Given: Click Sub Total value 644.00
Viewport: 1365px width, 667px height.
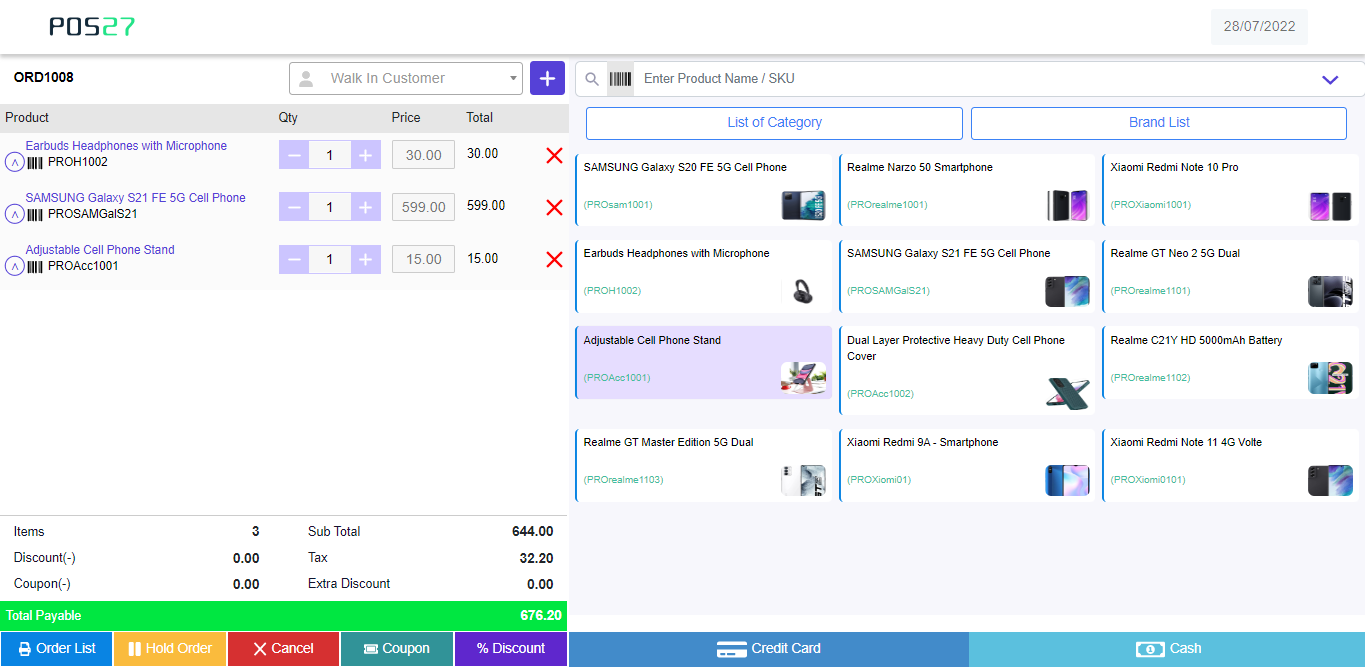Looking at the screenshot, I should point(533,532).
